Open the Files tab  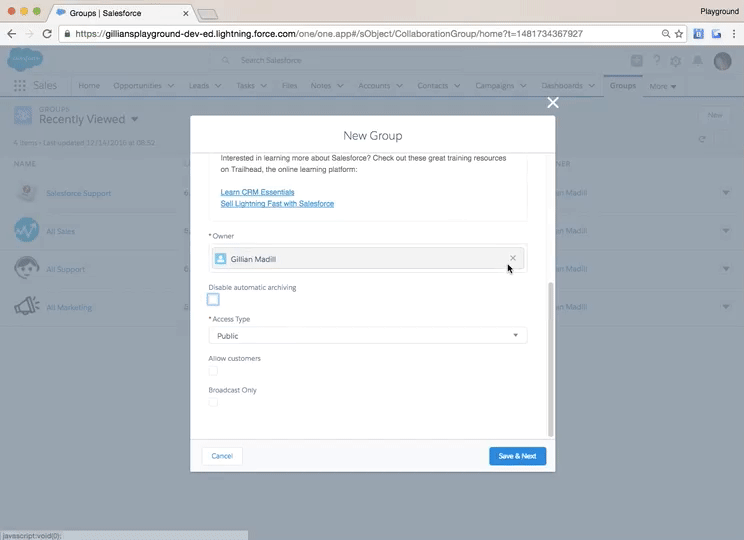pos(289,85)
